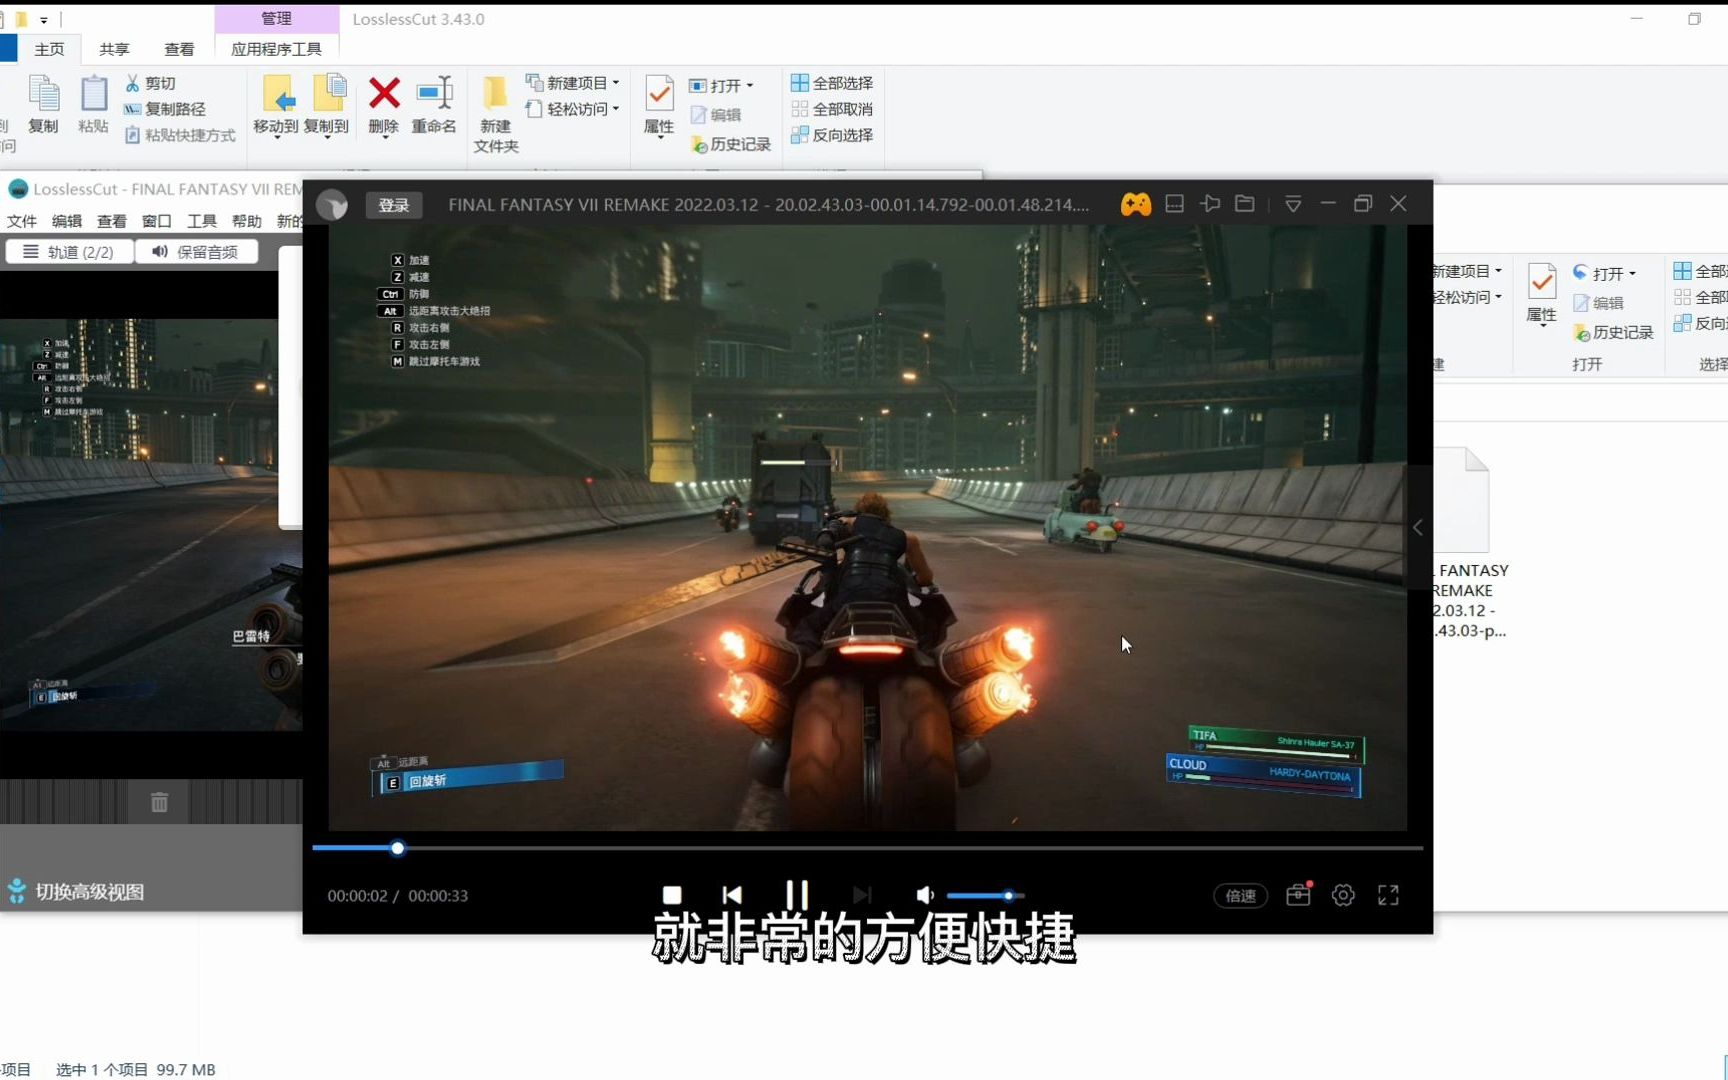
Task: Click the 粘贴 paste icon in ribbon
Action: point(93,105)
